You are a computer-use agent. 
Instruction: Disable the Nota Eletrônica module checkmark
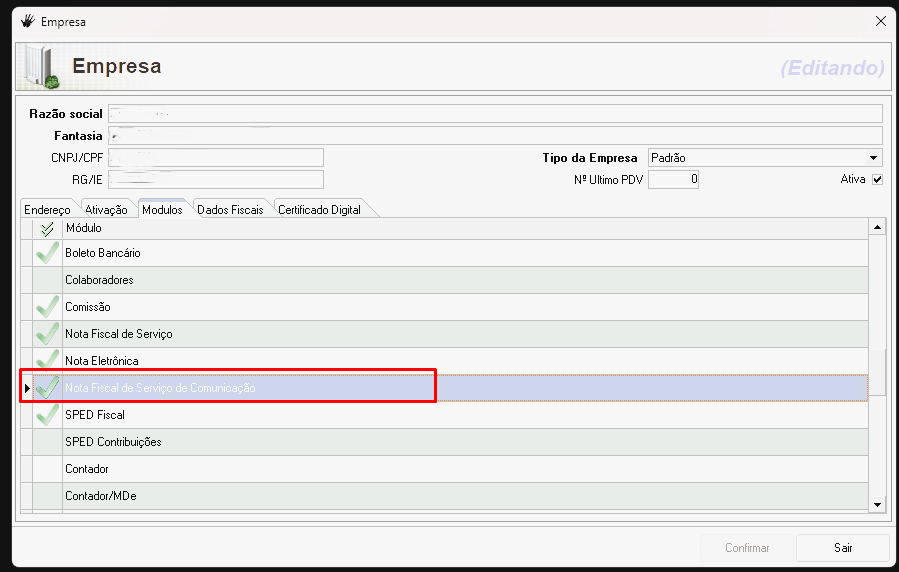(47, 360)
